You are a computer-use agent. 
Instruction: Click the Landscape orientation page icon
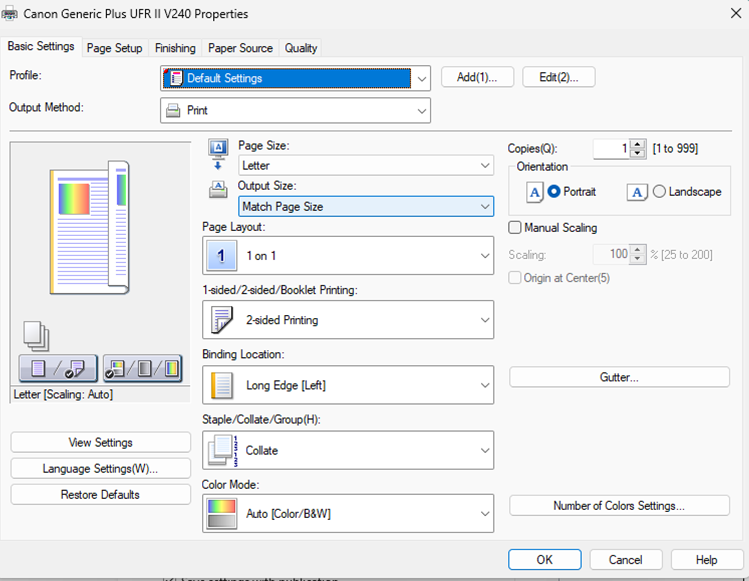point(637,192)
